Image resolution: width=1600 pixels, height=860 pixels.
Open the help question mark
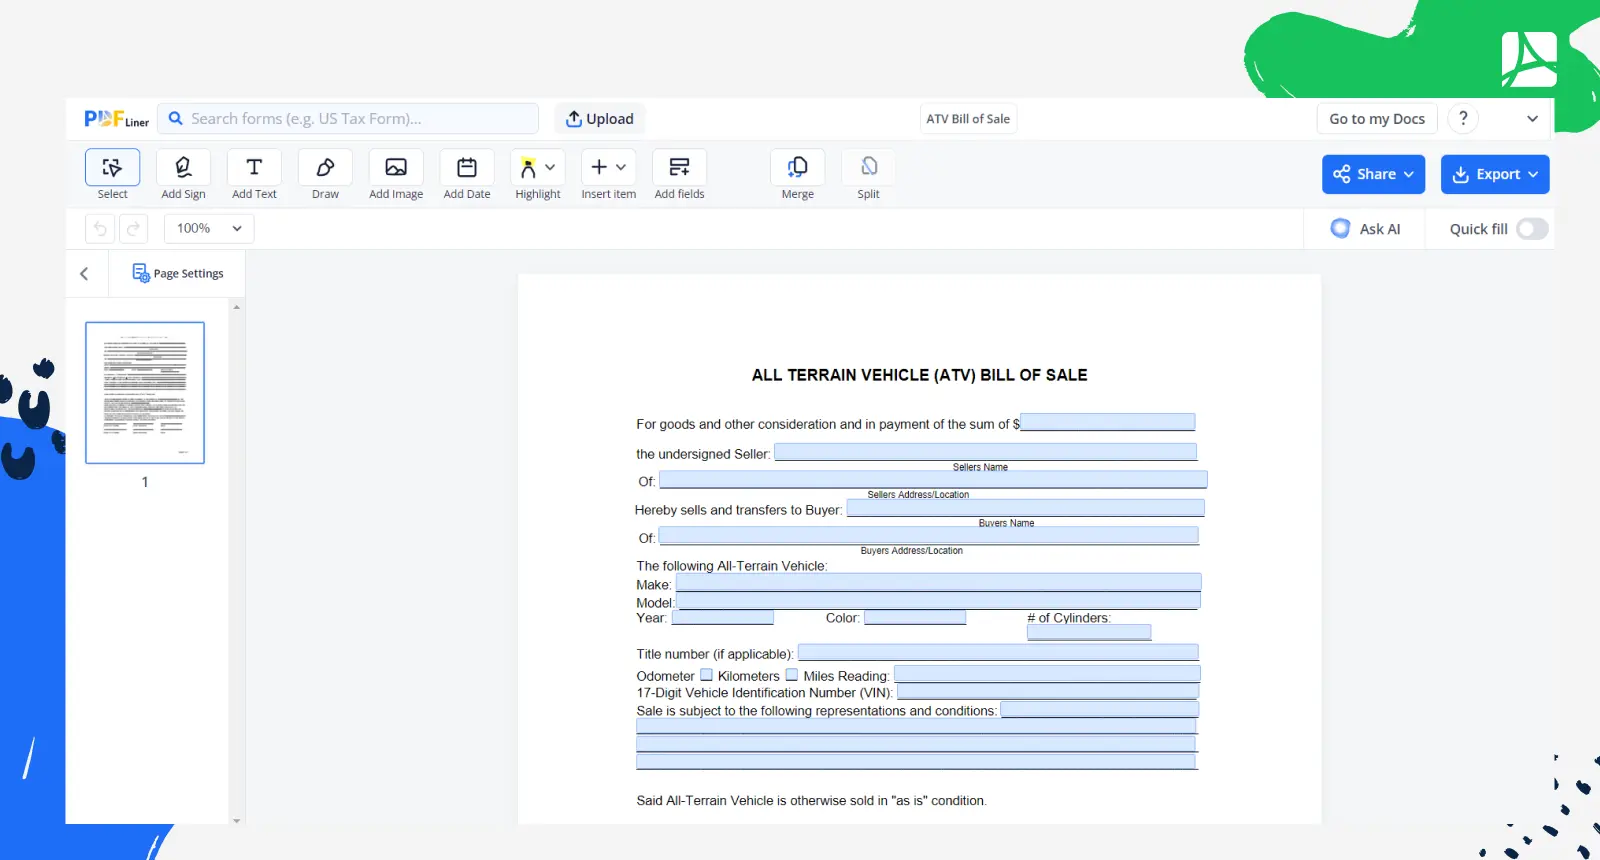click(1463, 119)
